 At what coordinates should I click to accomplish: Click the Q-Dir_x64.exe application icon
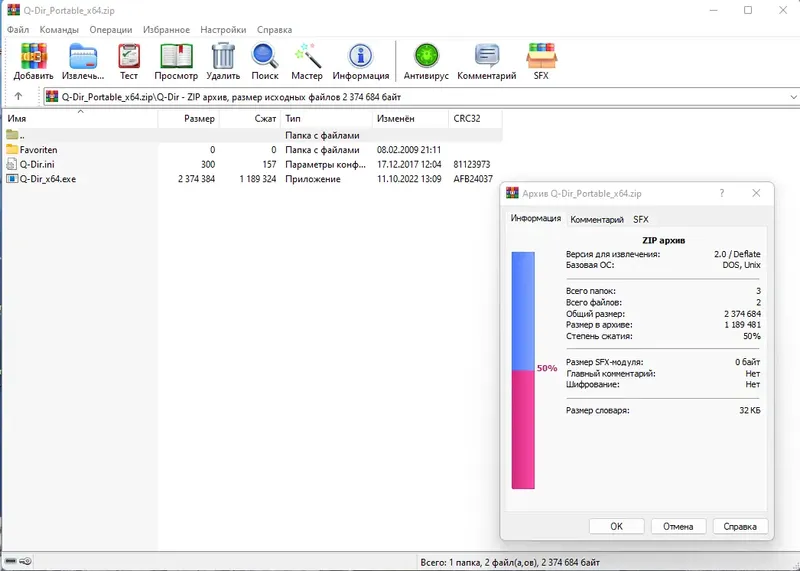click(12, 179)
